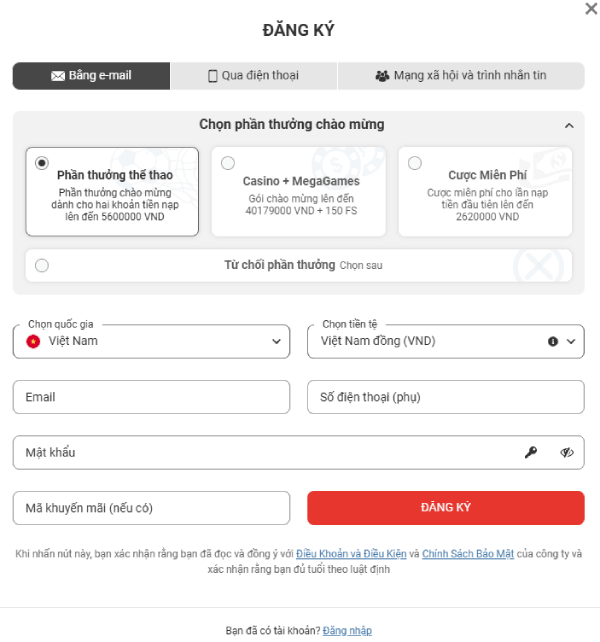
Task: Toggle password visibility eye icon
Action: (567, 452)
